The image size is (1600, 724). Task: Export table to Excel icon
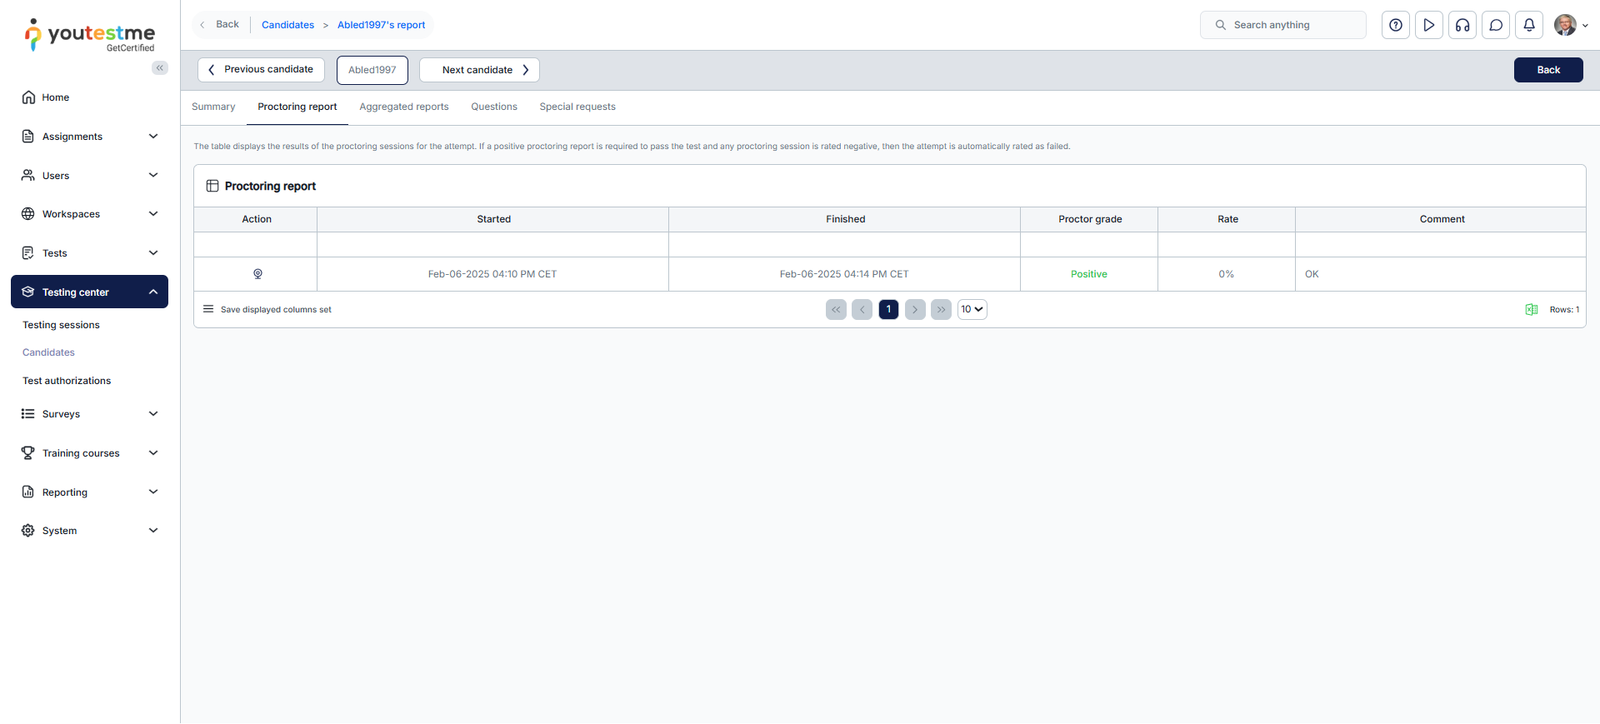pos(1531,310)
